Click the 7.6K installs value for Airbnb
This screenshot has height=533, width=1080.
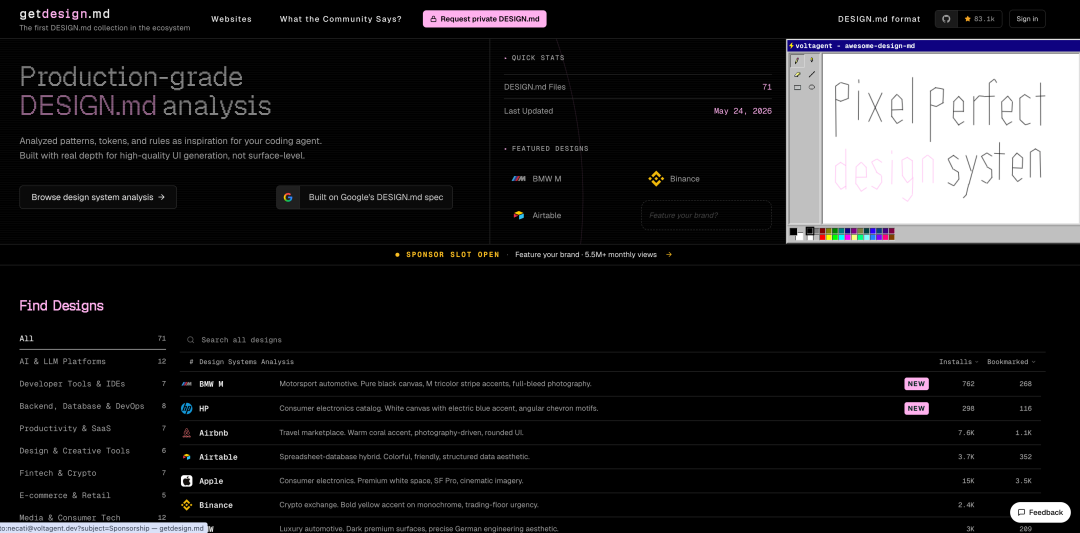tap(966, 432)
